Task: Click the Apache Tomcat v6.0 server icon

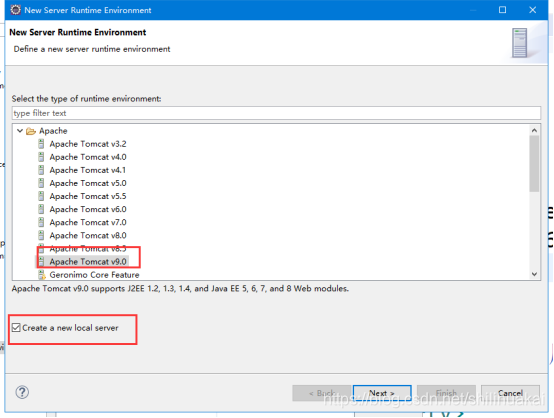Action: [x=41, y=210]
